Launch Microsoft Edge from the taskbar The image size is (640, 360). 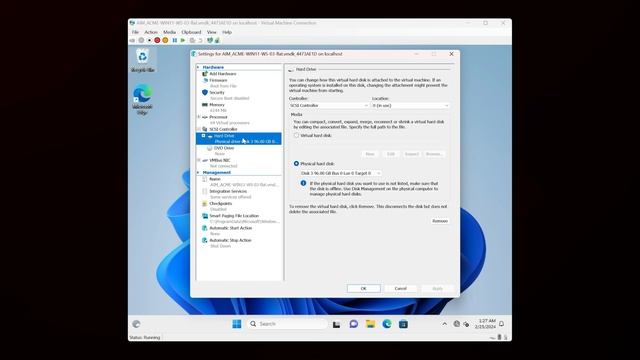(387, 324)
